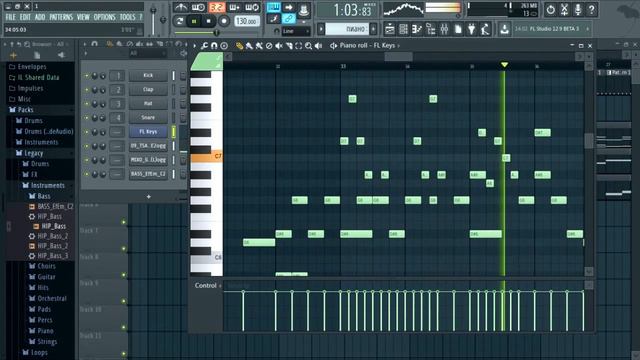Mute the FL Keys channel via green LED
This screenshot has height=360, width=640.
(x=87, y=132)
